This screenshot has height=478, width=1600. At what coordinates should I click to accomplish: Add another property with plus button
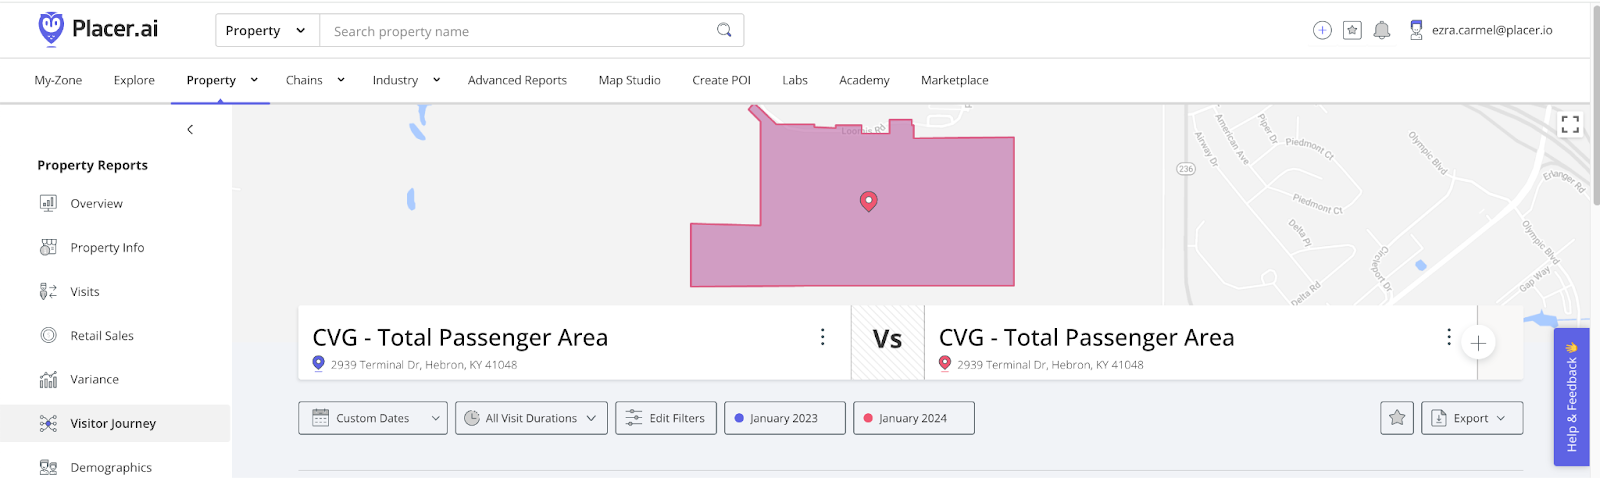click(x=1478, y=343)
